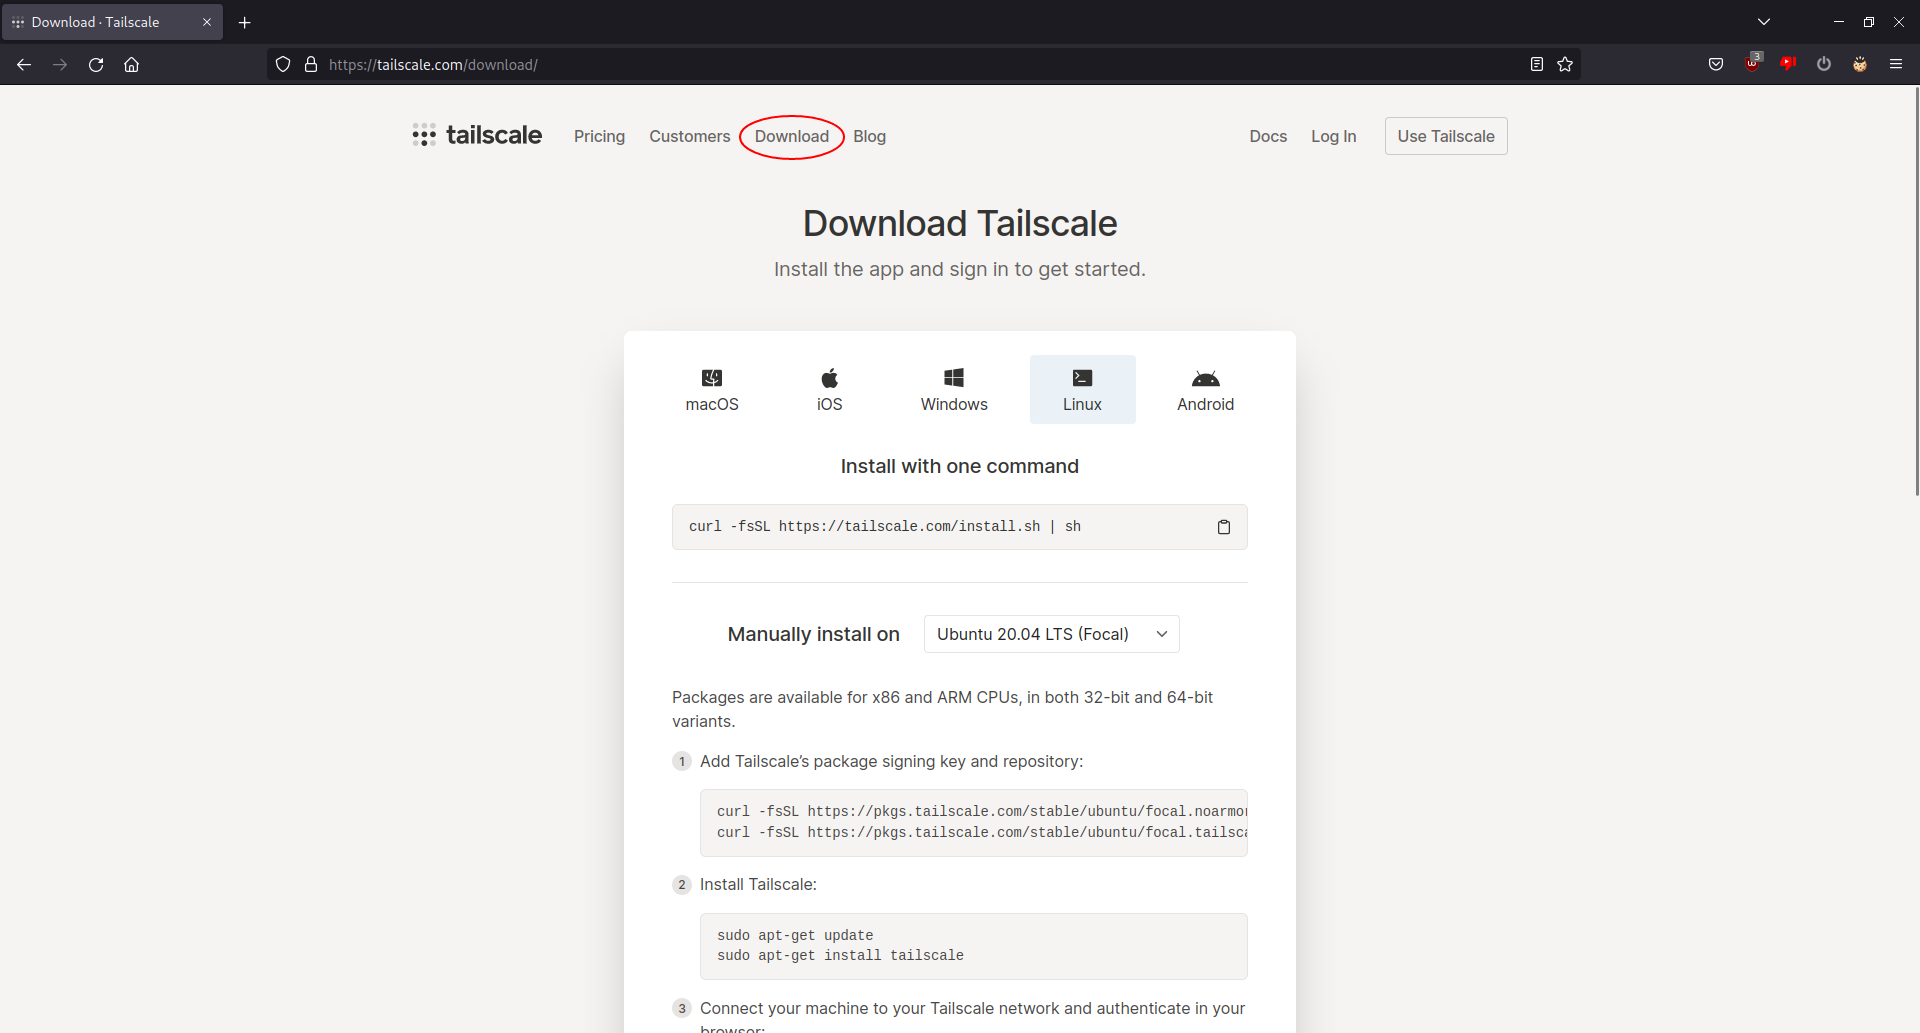Click the 'Download Tailscale' heading
Viewport: 1920px width, 1033px height.
[960, 223]
